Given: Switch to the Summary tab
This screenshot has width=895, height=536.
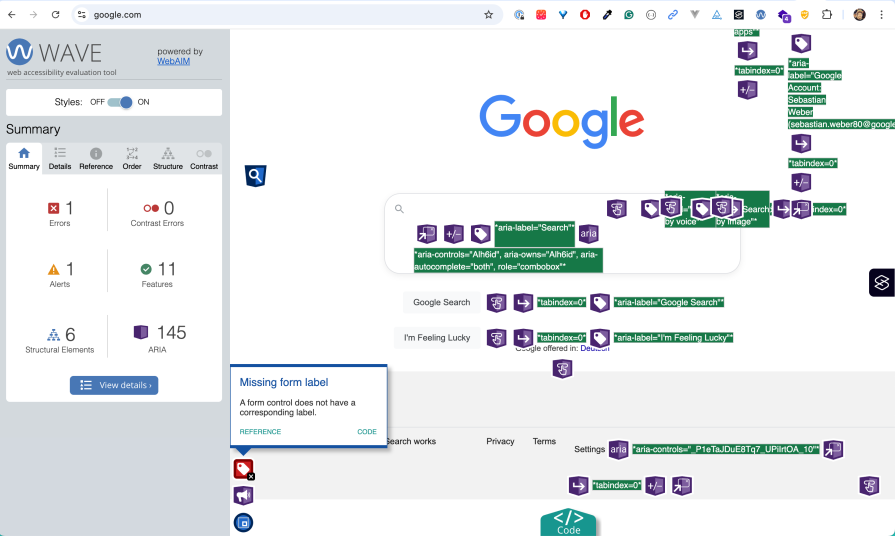Looking at the screenshot, I should [24, 159].
